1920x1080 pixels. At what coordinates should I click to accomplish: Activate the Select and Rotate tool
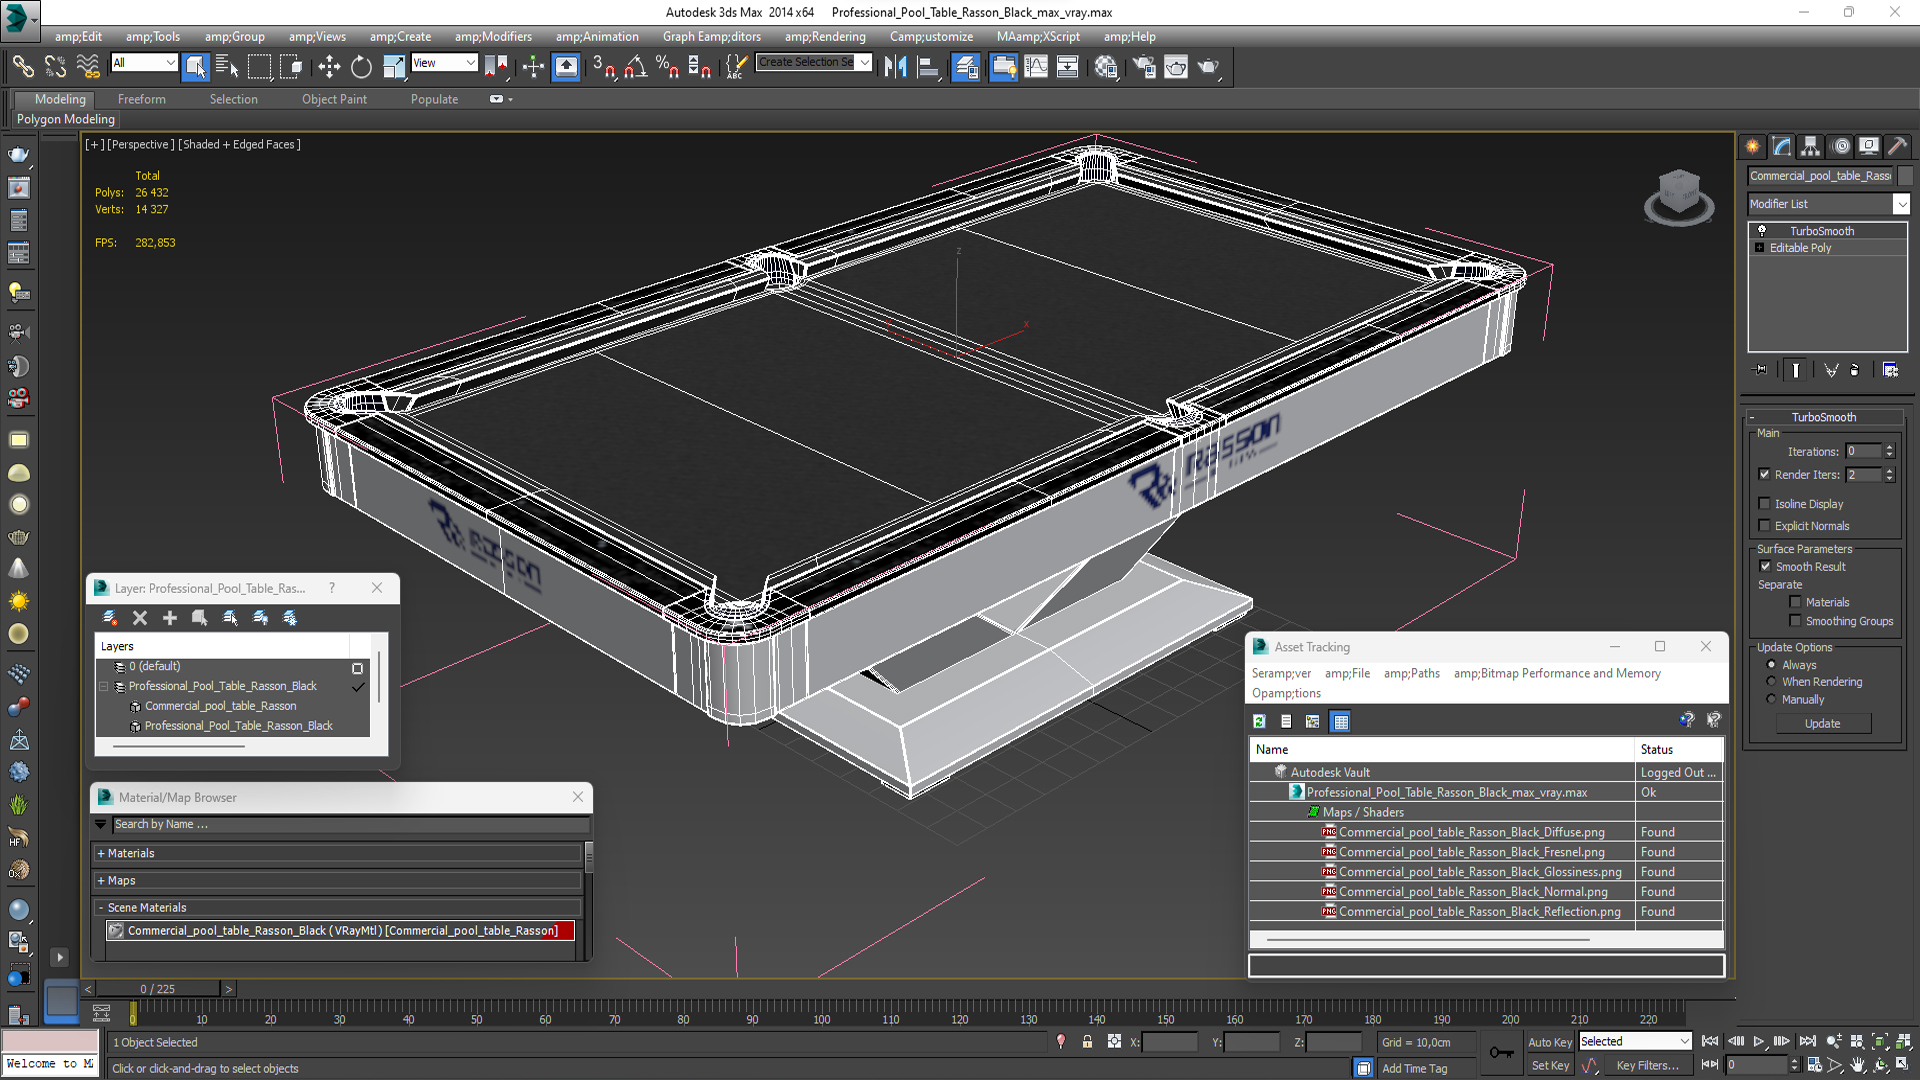[361, 67]
